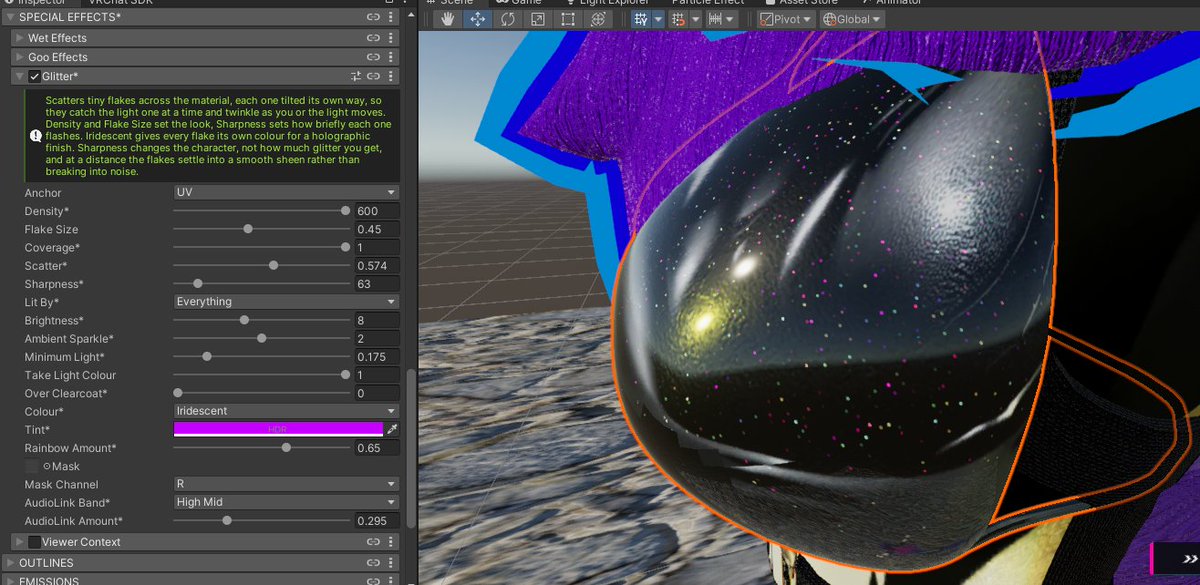Click the Ambient Sparkle value field

pos(377,339)
